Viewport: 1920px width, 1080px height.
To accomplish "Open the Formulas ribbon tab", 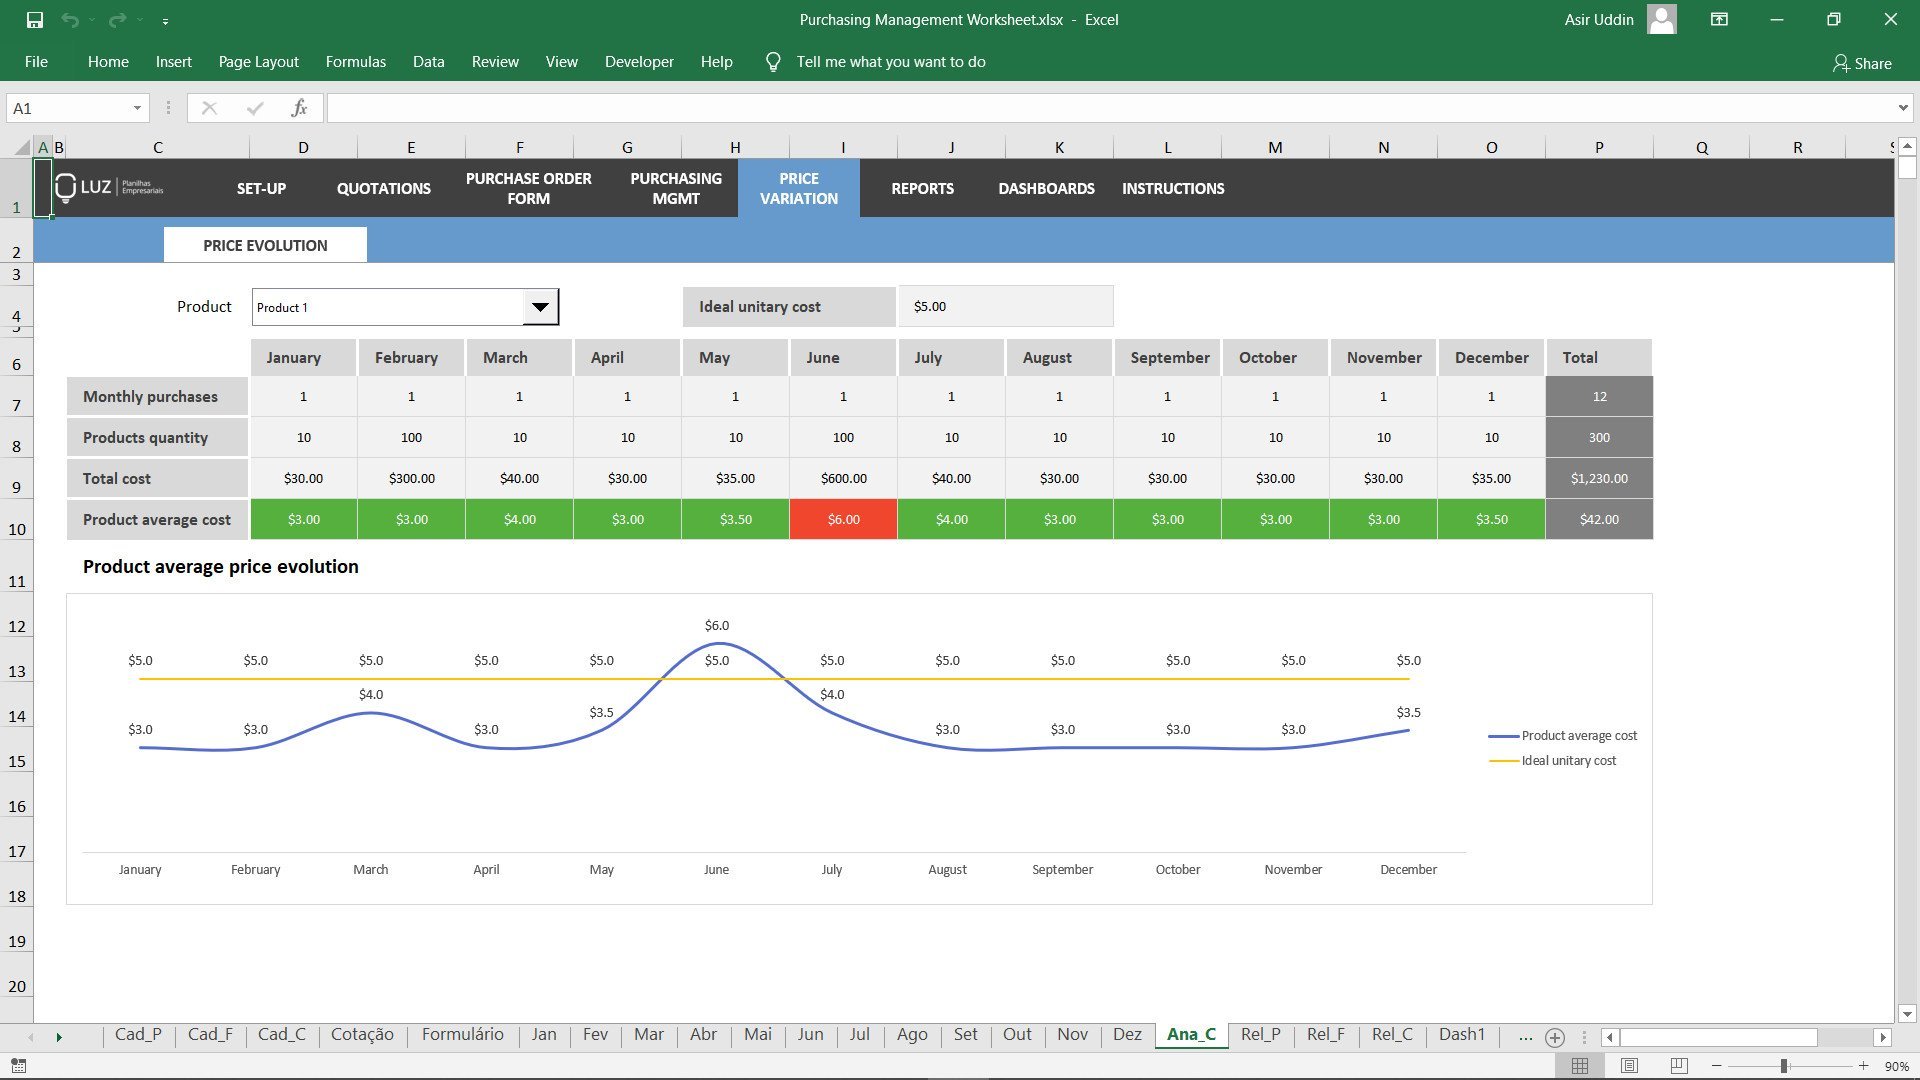I will [x=355, y=62].
